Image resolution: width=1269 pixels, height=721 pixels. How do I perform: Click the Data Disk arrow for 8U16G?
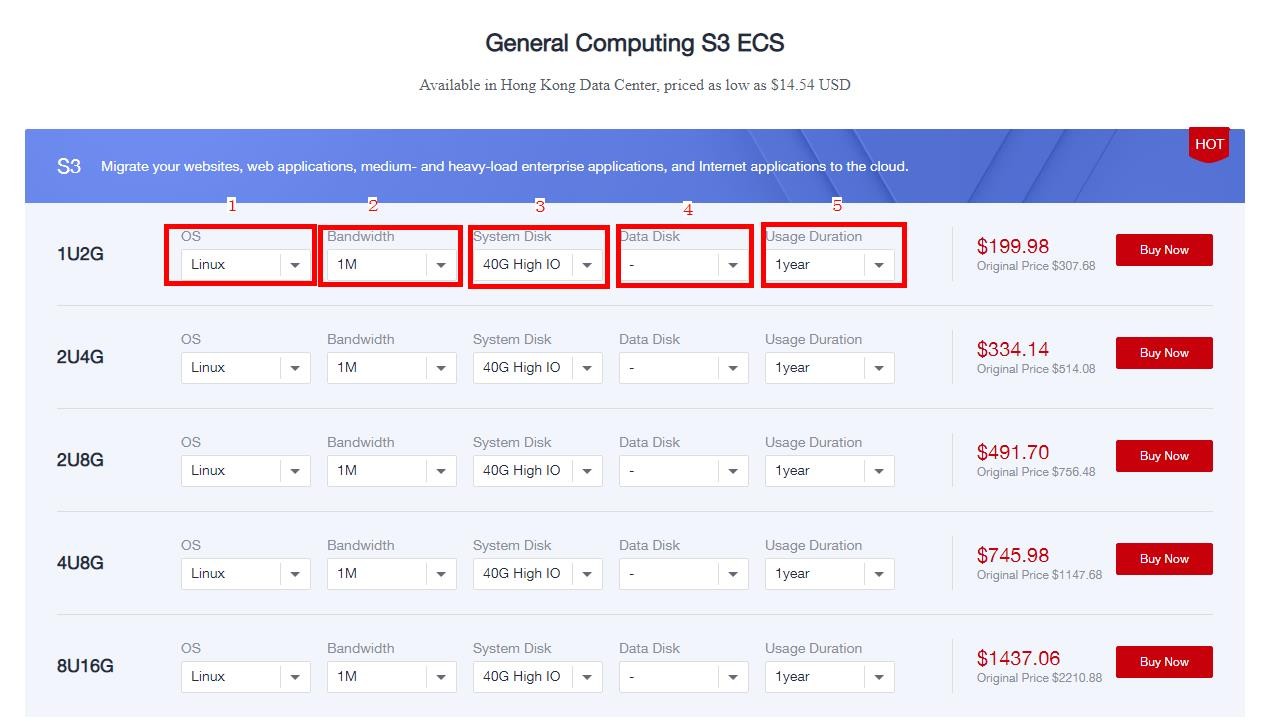[733, 677]
